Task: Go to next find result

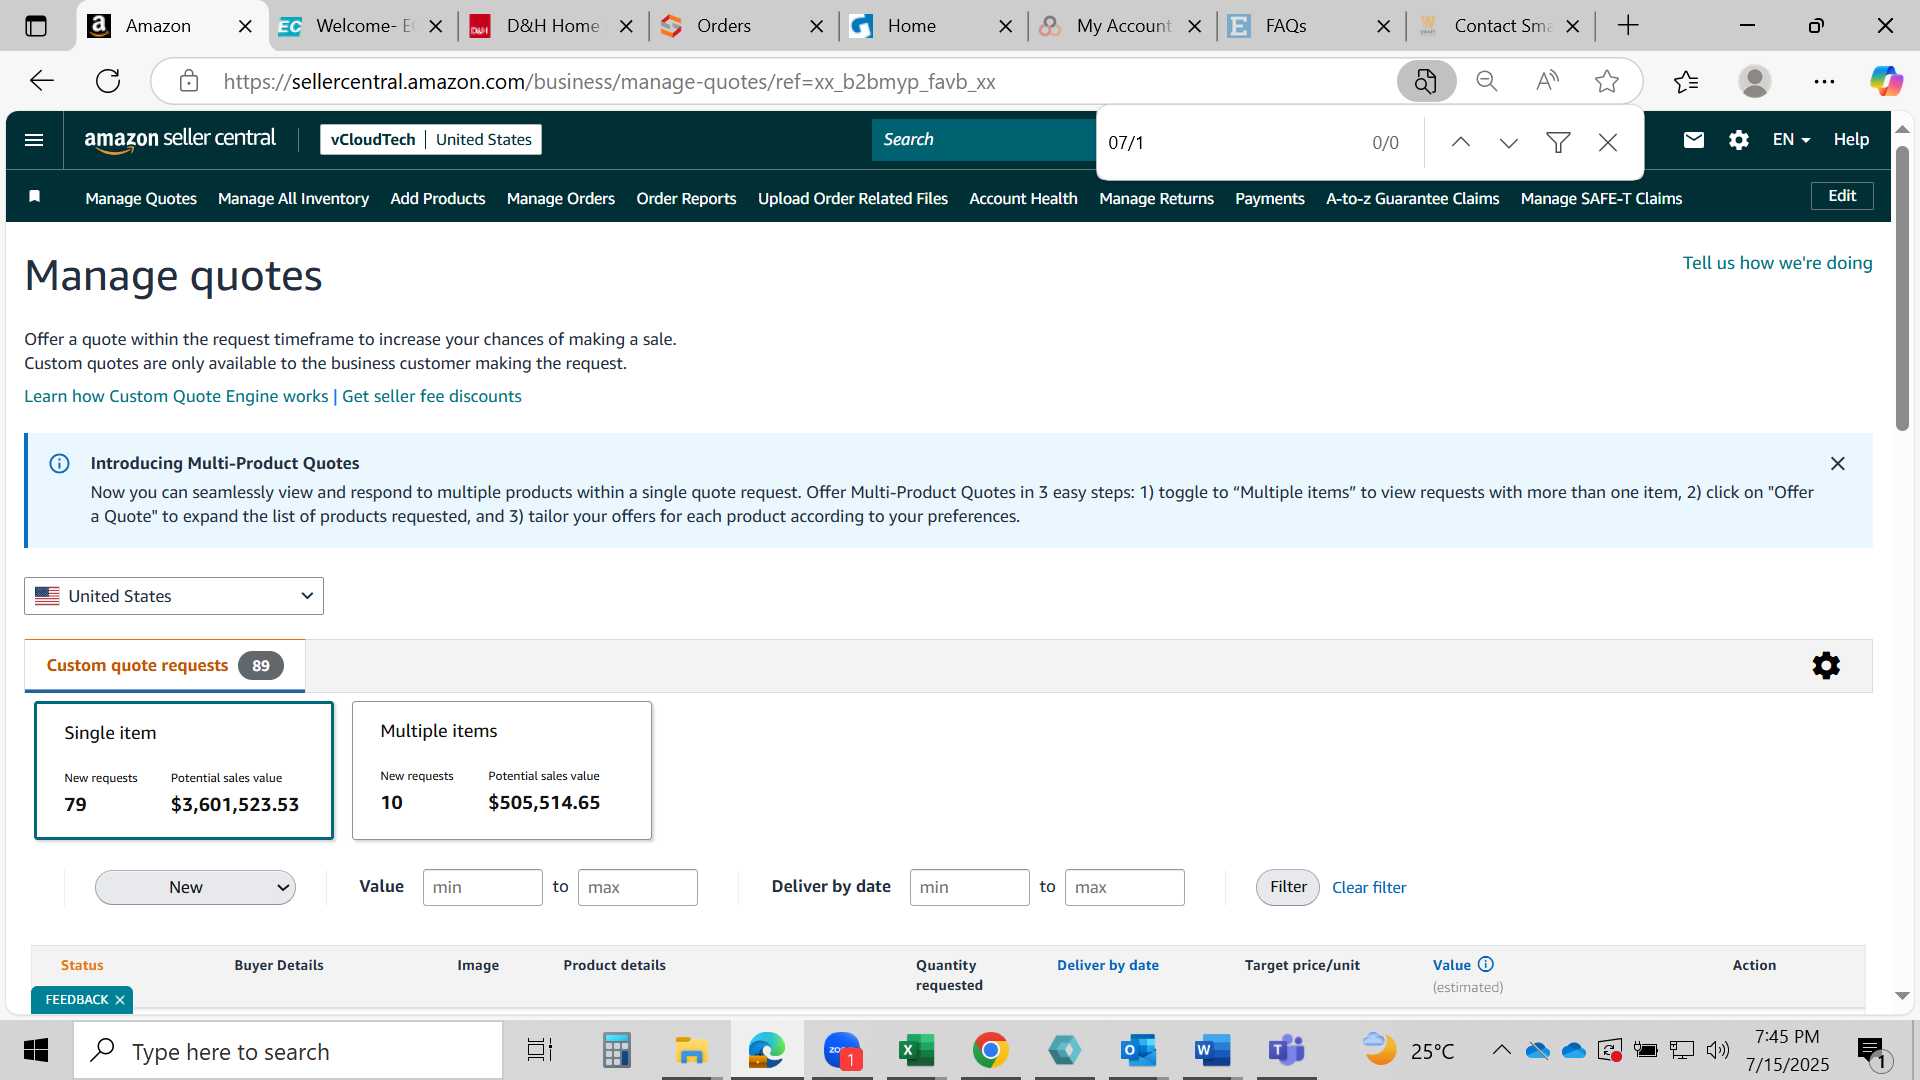Action: [1509, 143]
